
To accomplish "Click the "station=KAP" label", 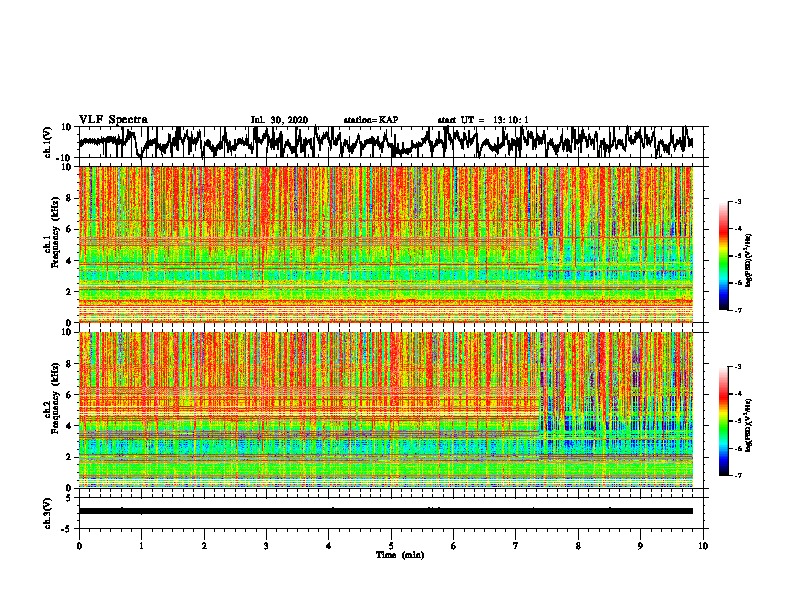I will (371, 120).
